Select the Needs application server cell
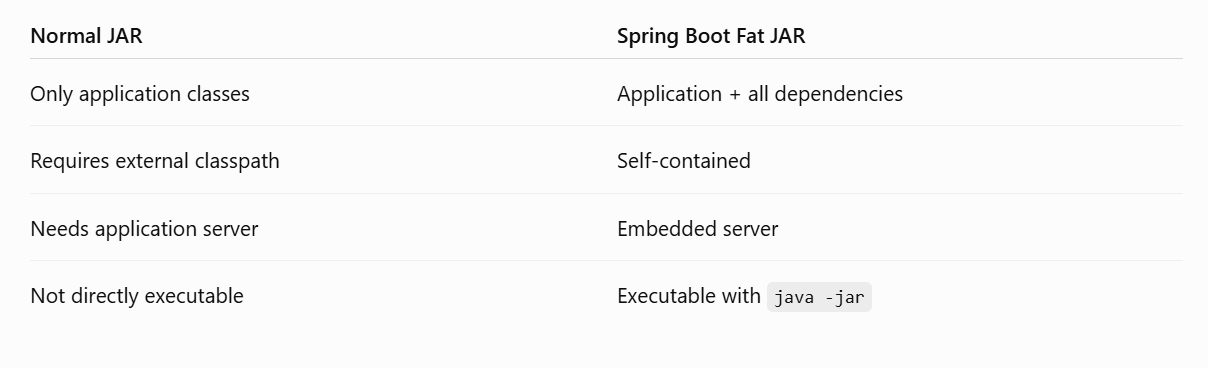 (144, 229)
